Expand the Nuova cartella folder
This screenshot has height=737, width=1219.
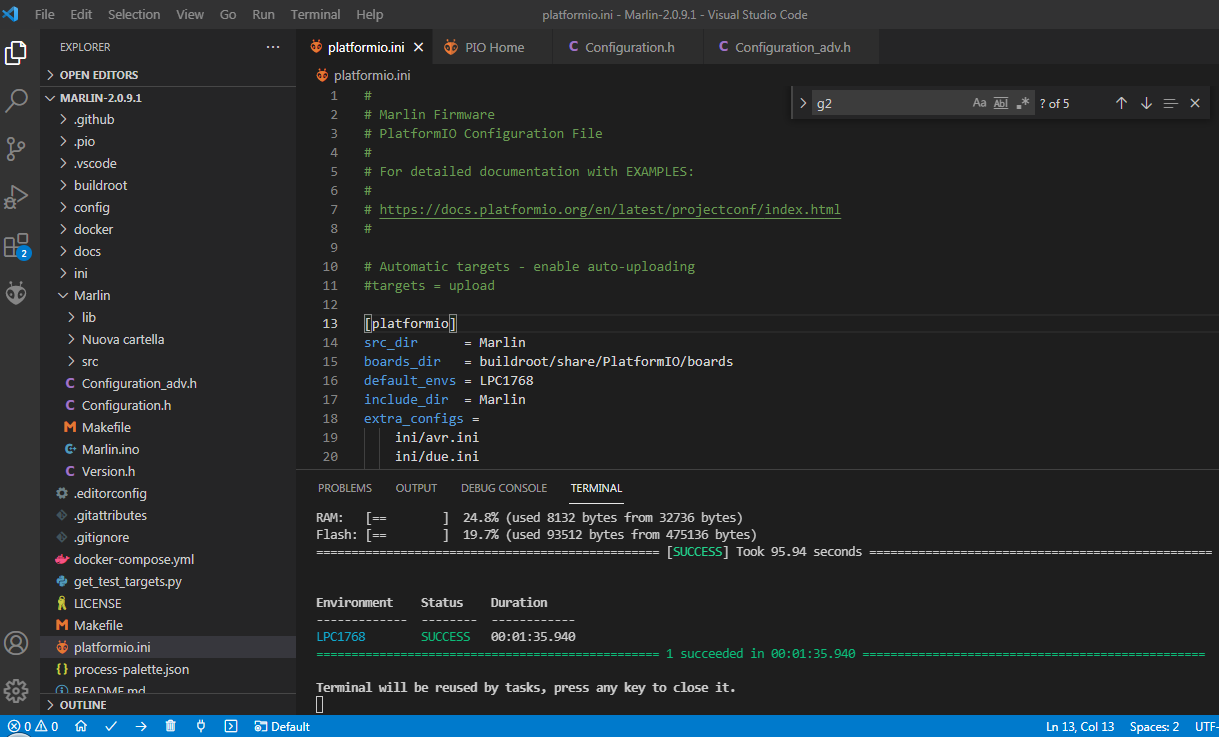(168, 339)
